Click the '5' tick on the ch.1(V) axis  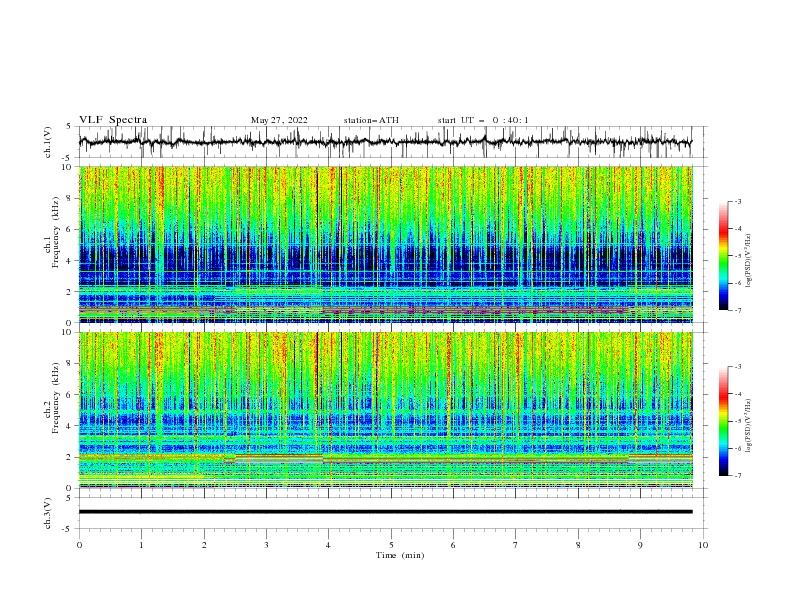(x=69, y=127)
